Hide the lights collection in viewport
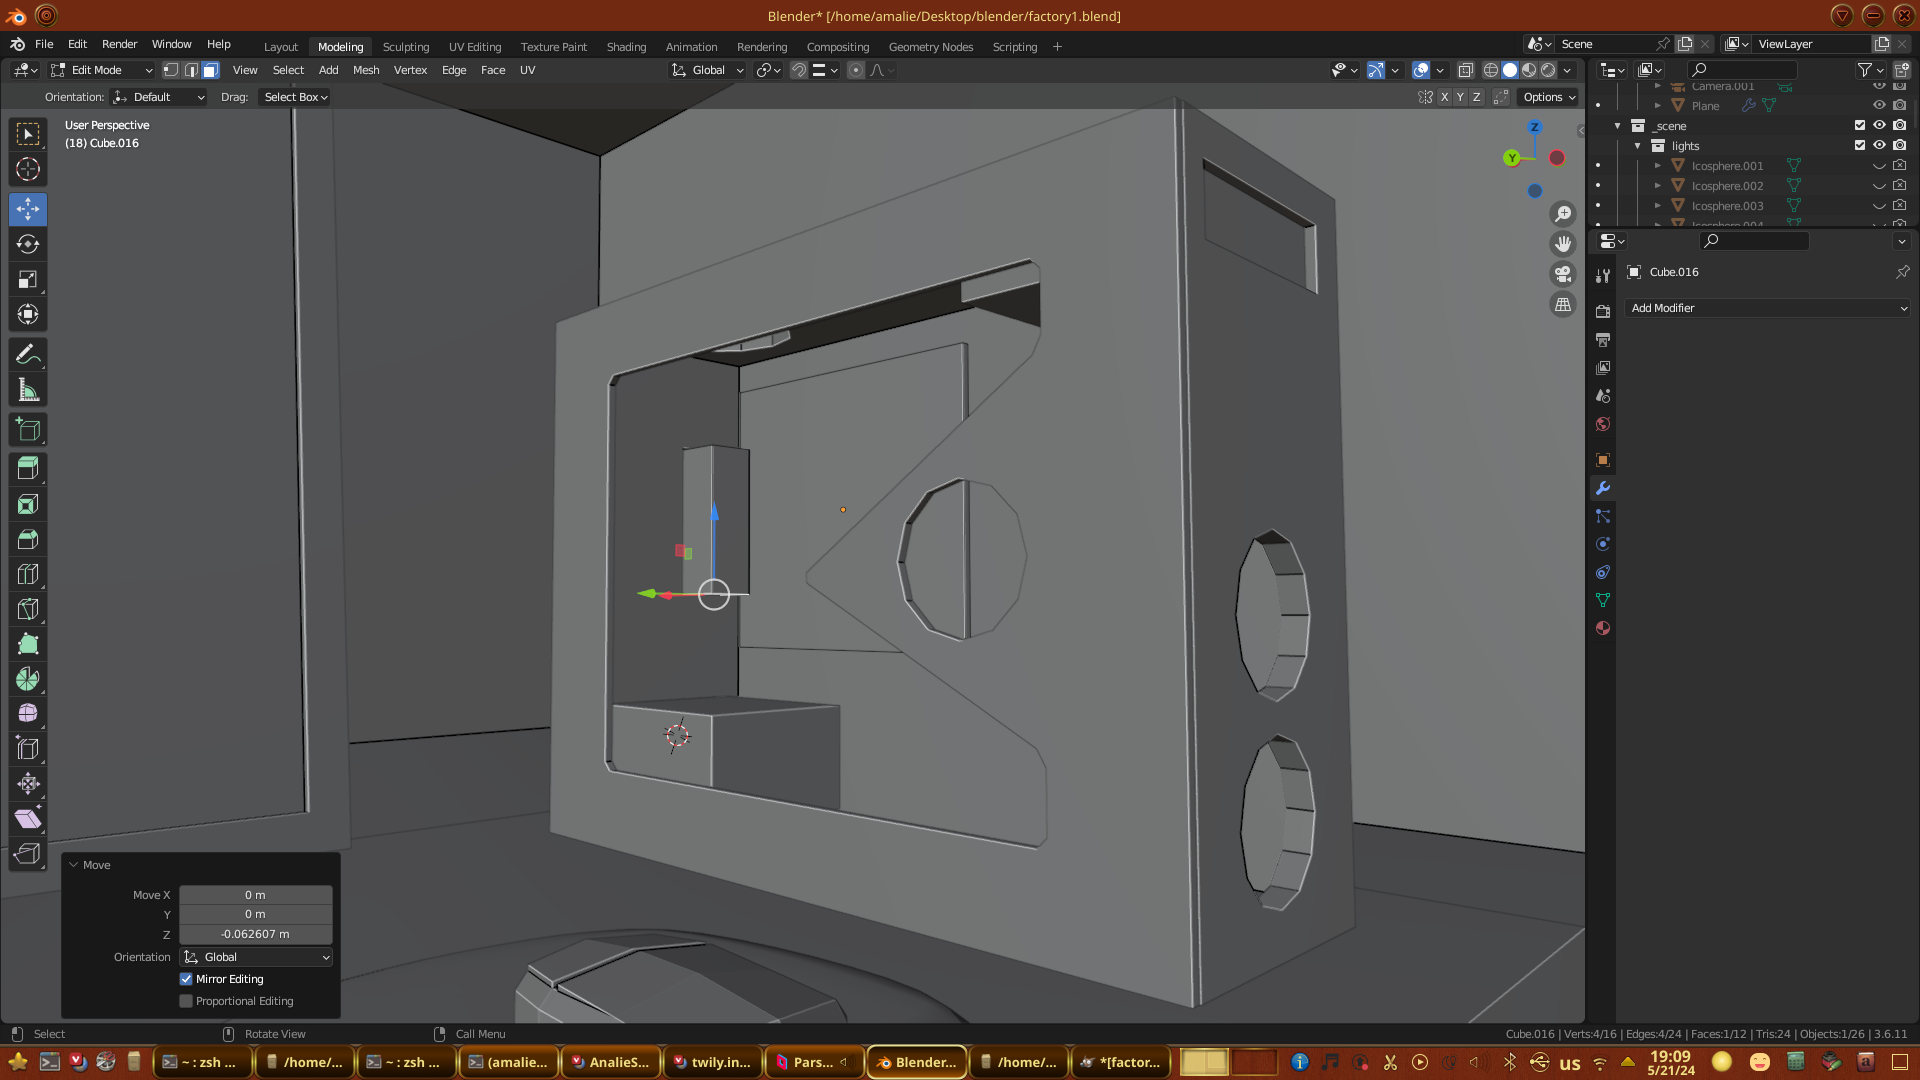Screen dimensions: 1920x1080 (1879, 146)
